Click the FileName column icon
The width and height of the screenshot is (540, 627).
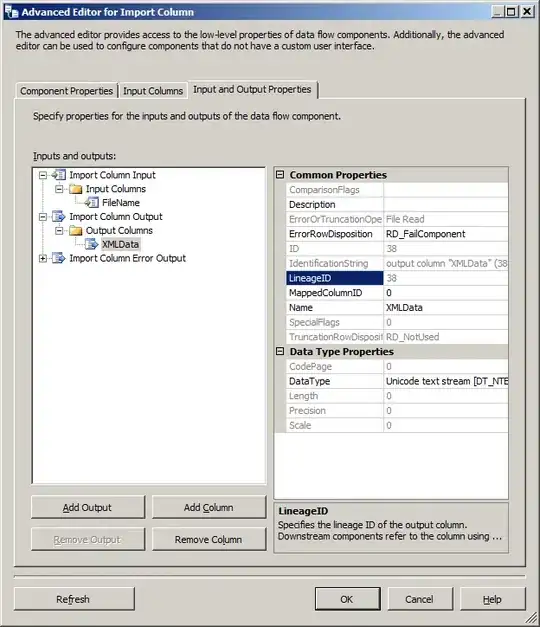[x=92, y=202]
